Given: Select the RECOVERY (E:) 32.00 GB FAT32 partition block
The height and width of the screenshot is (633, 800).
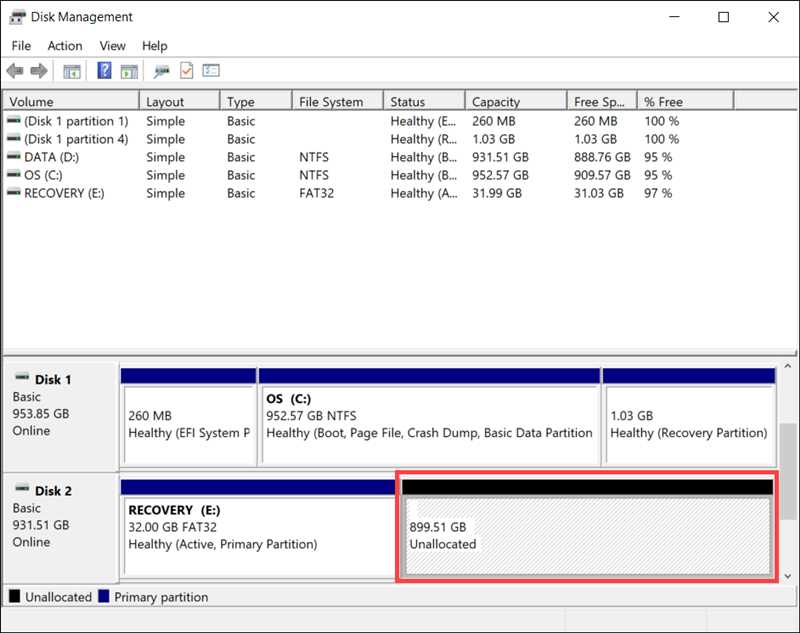Looking at the screenshot, I should (x=258, y=529).
